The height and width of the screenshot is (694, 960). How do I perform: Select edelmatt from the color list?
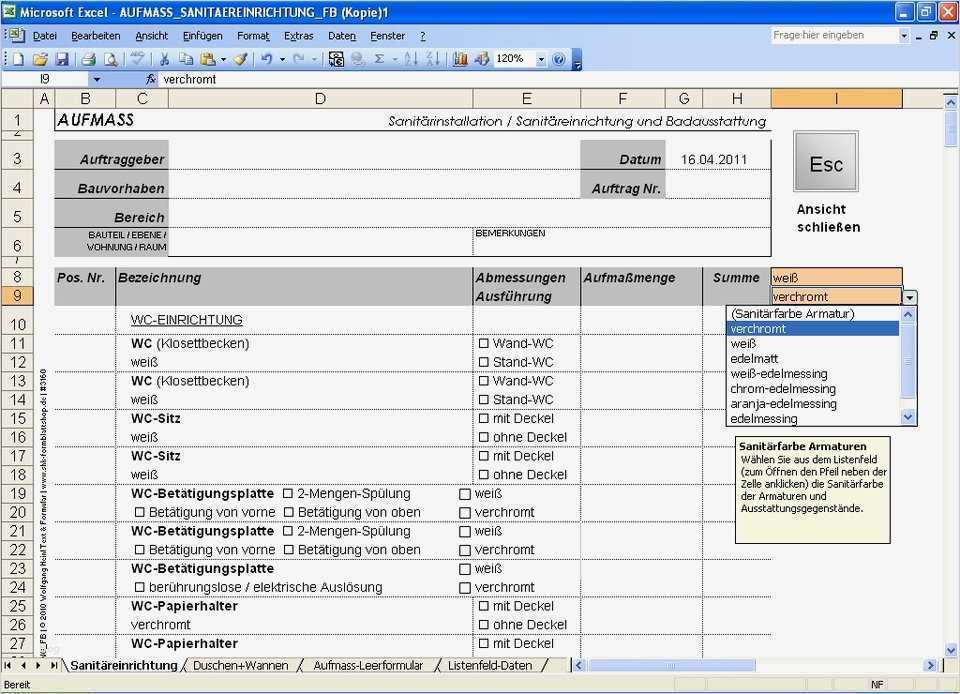click(x=752, y=358)
